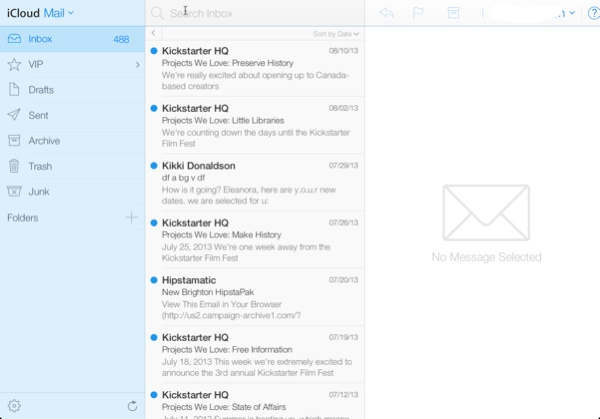Select the Drafts mailbox
The height and width of the screenshot is (419, 600).
41,90
